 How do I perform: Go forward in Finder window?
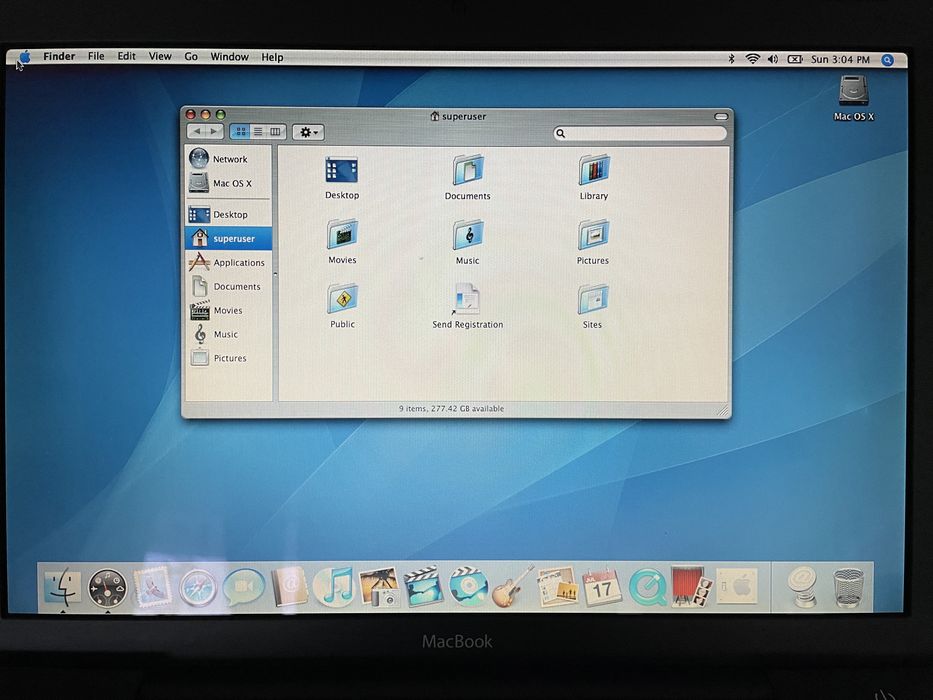[214, 131]
